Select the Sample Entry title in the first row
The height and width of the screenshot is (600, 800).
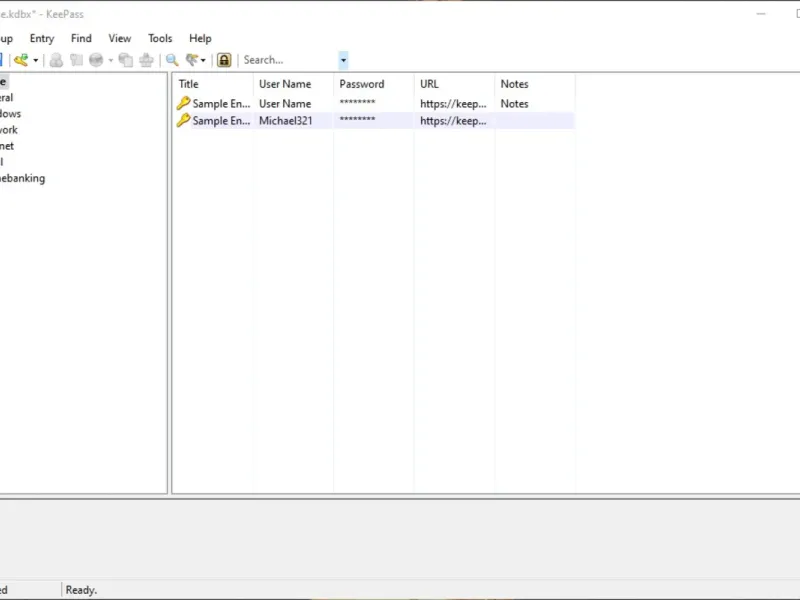click(x=221, y=104)
